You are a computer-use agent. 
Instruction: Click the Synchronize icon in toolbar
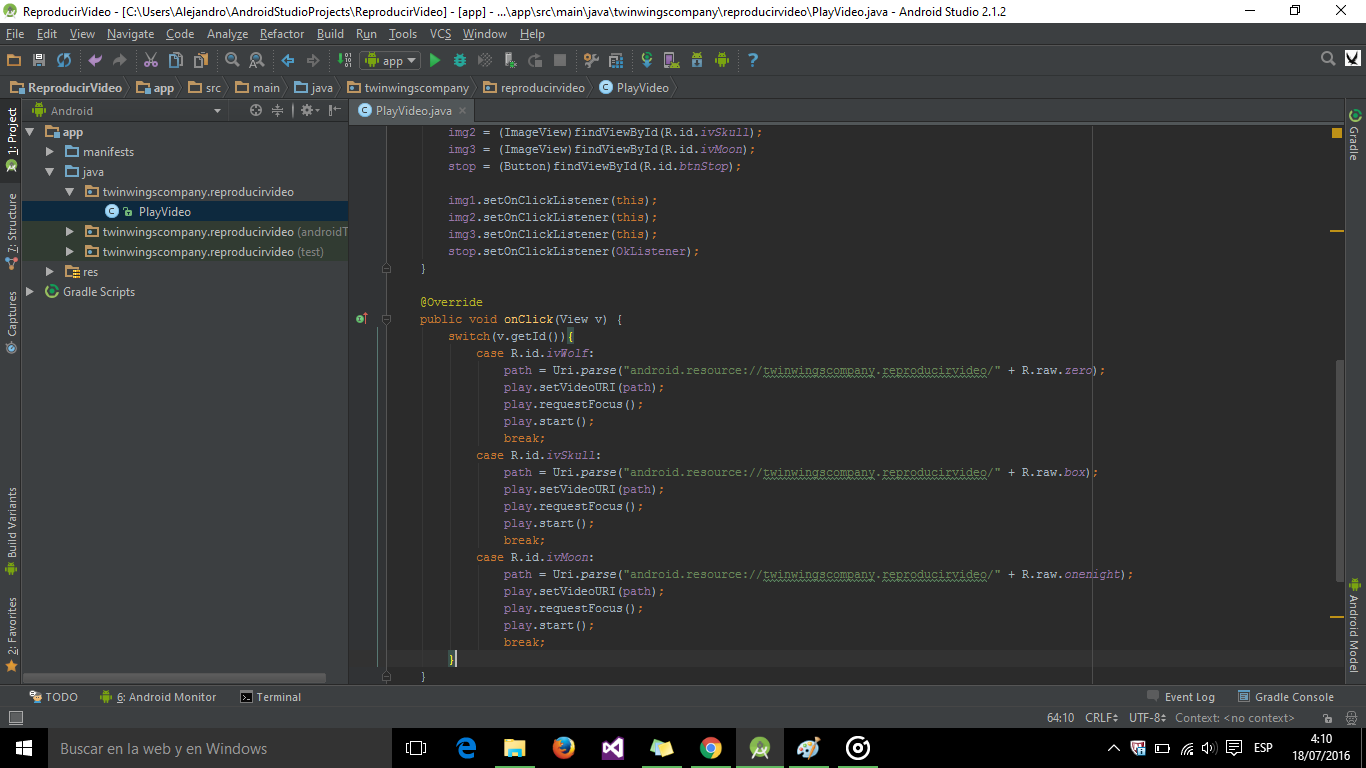[x=64, y=60]
